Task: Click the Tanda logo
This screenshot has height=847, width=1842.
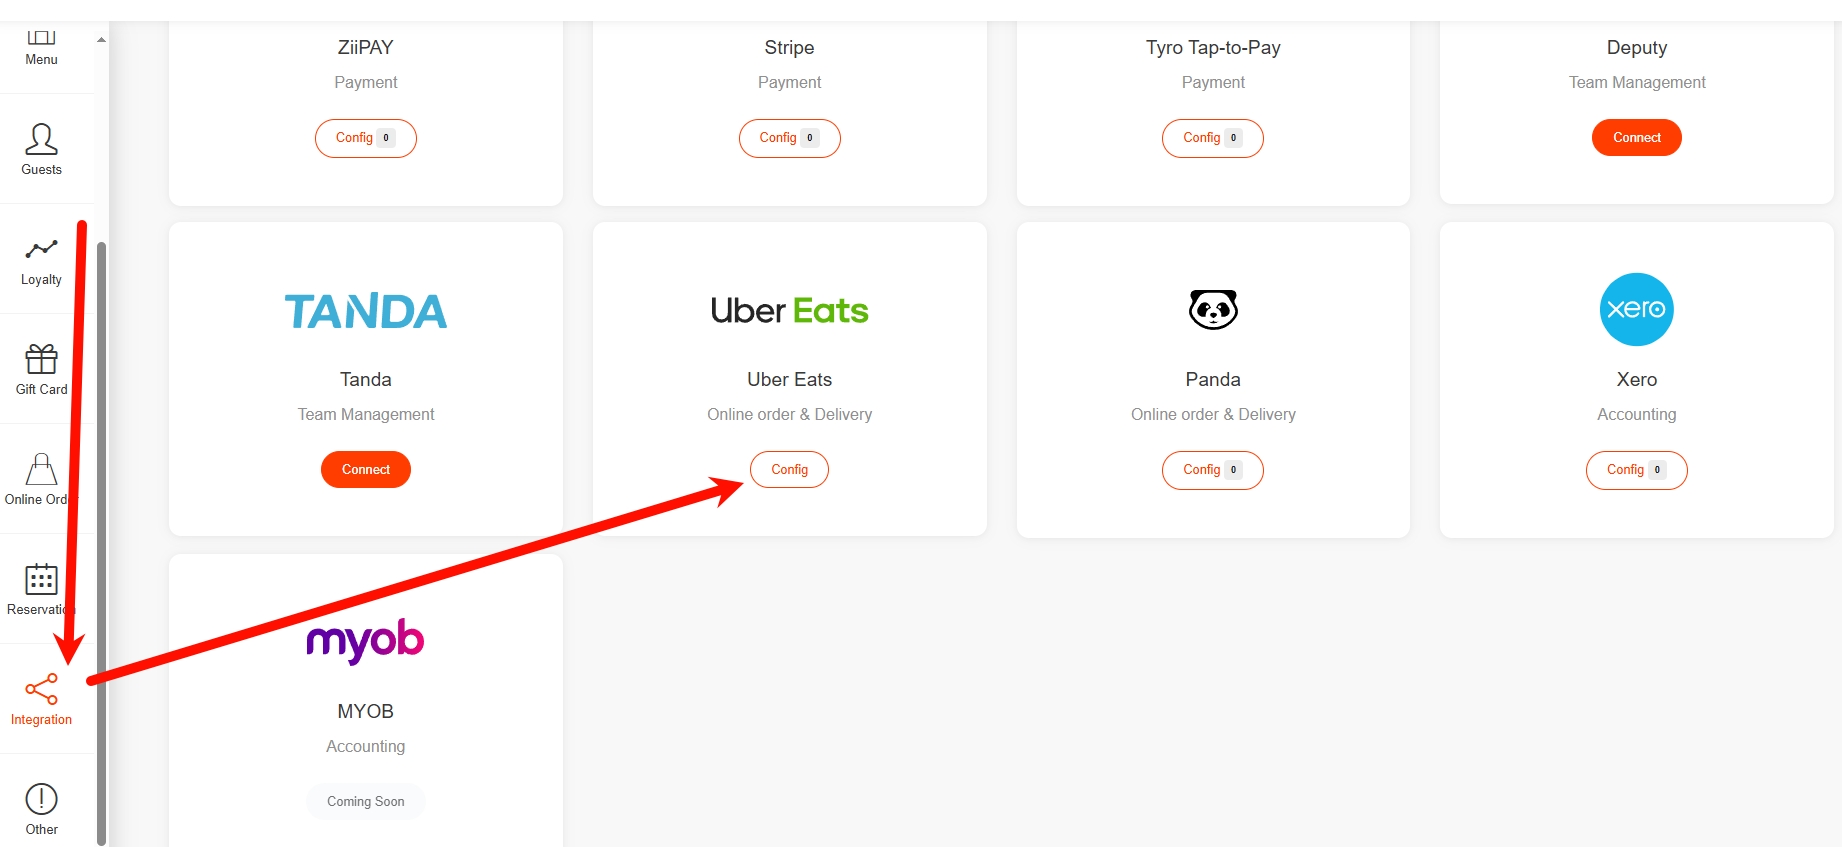Action: (x=365, y=311)
